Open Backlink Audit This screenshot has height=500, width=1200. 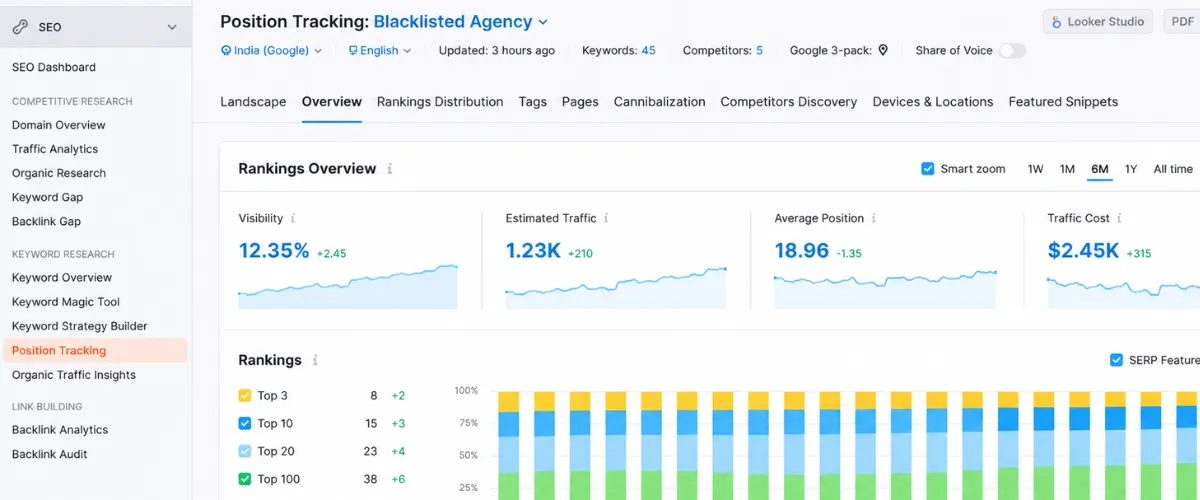tap(50, 454)
